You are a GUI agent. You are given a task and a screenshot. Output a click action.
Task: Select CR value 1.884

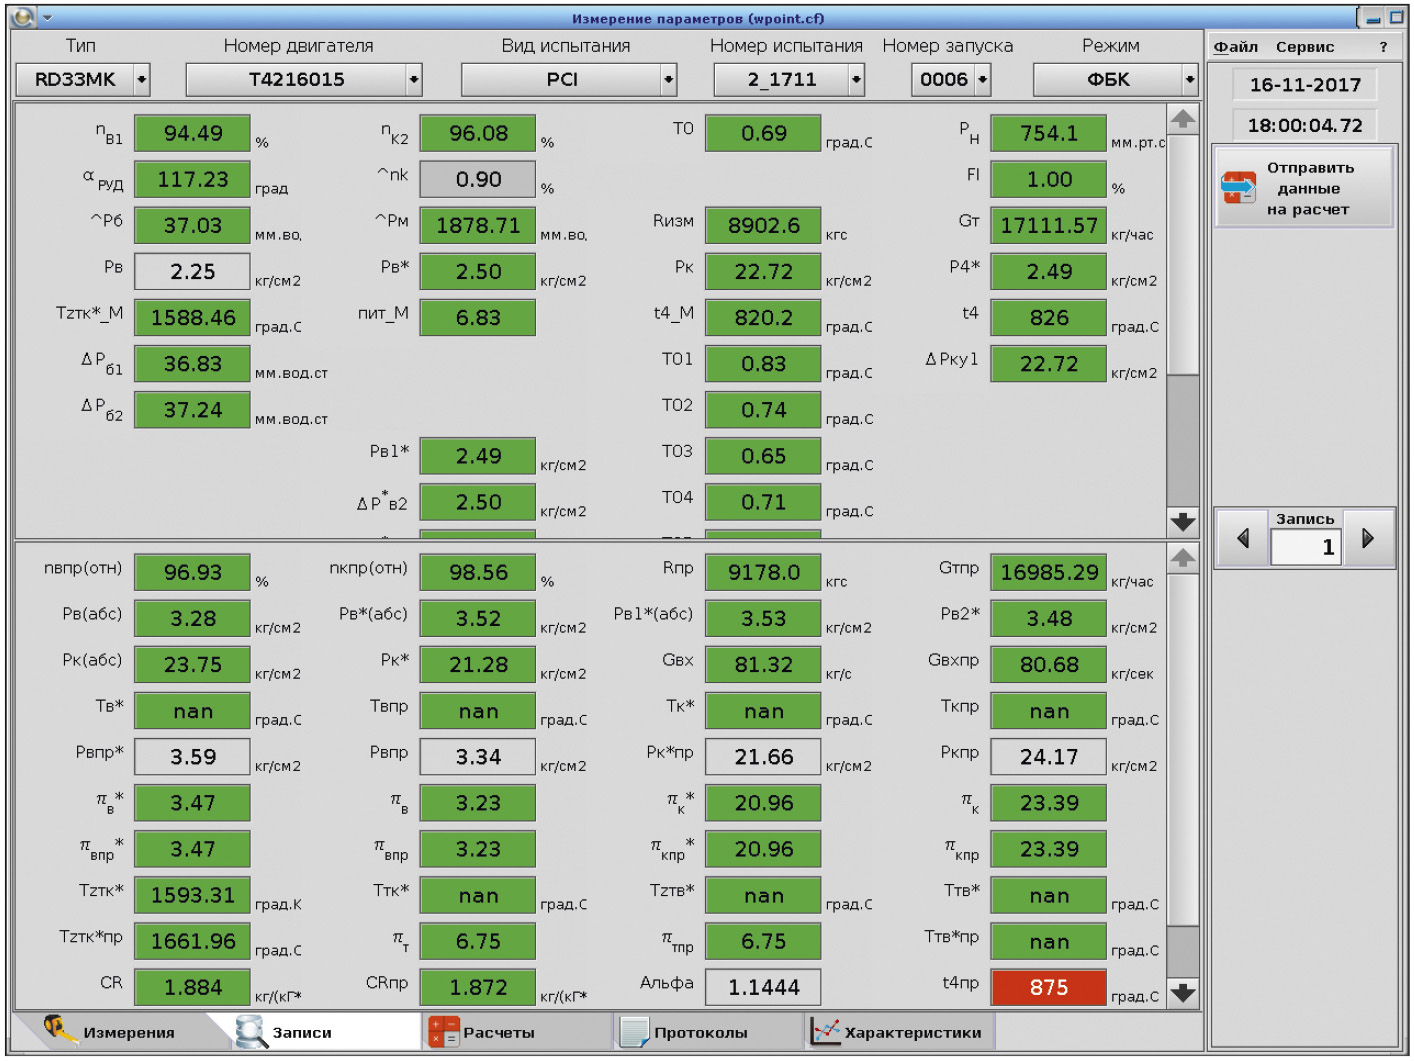tap(192, 988)
